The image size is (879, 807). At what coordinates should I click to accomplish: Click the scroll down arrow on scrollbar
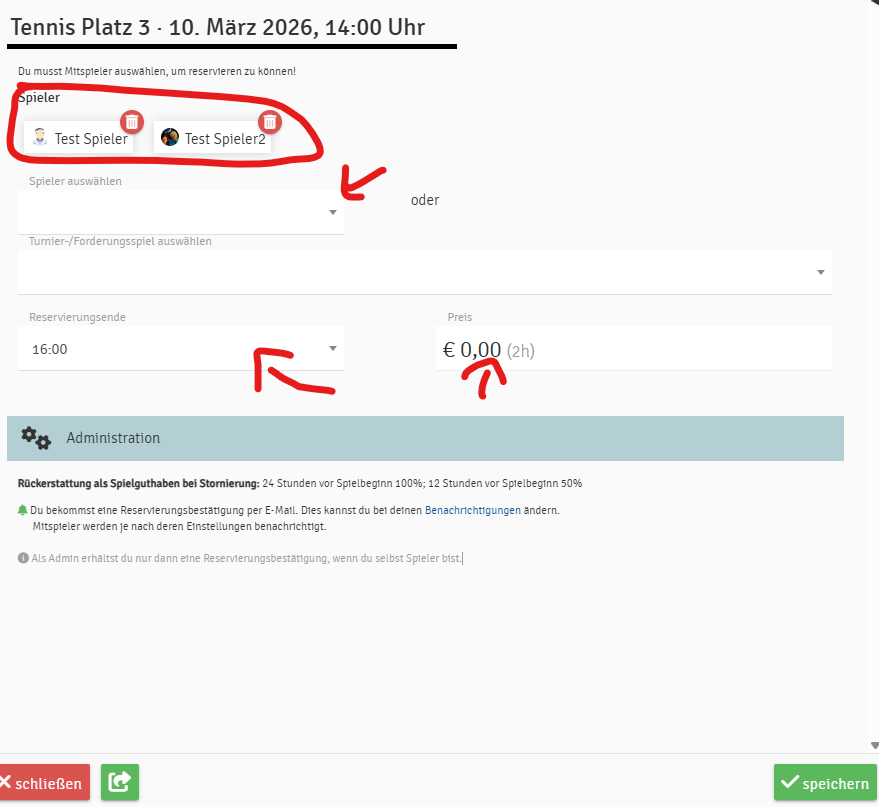point(874,745)
